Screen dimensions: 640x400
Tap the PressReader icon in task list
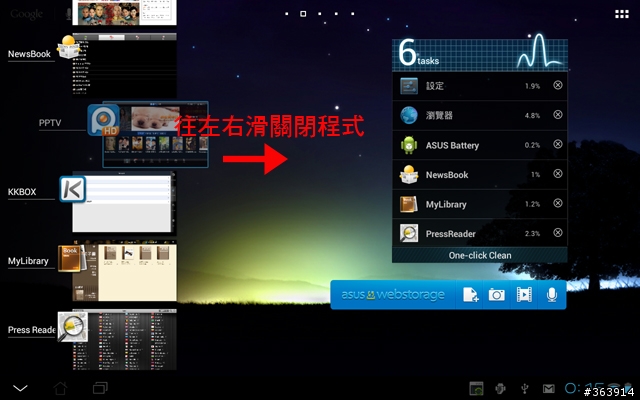click(x=409, y=233)
